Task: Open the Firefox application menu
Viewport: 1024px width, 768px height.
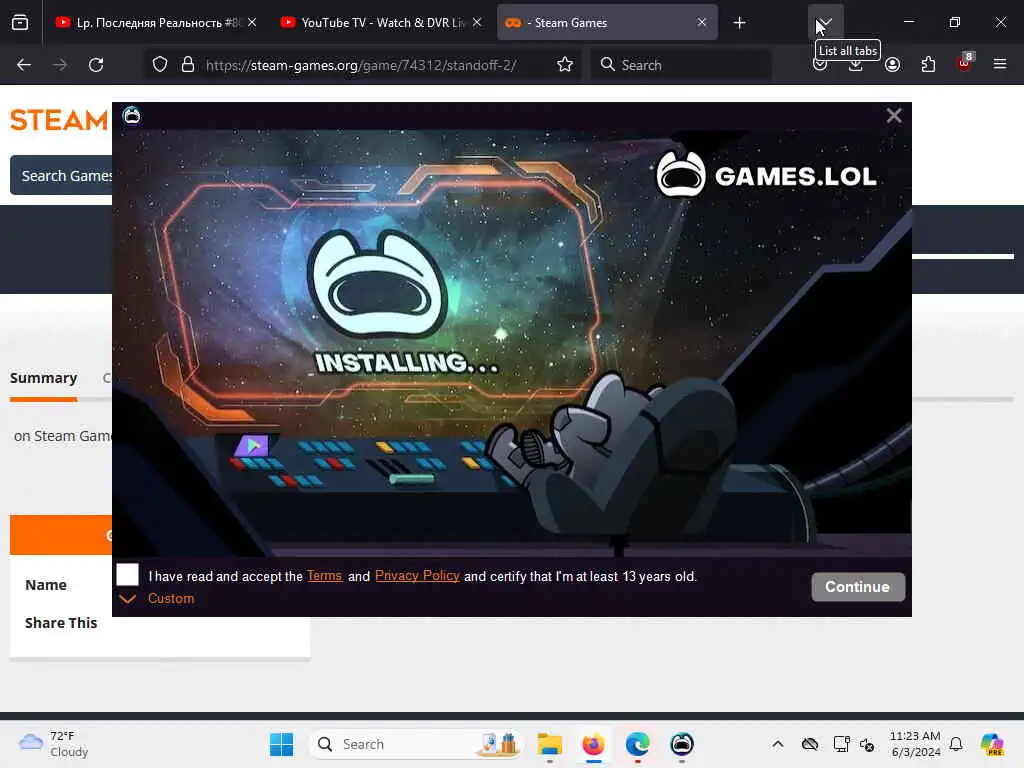Action: pos(1000,64)
